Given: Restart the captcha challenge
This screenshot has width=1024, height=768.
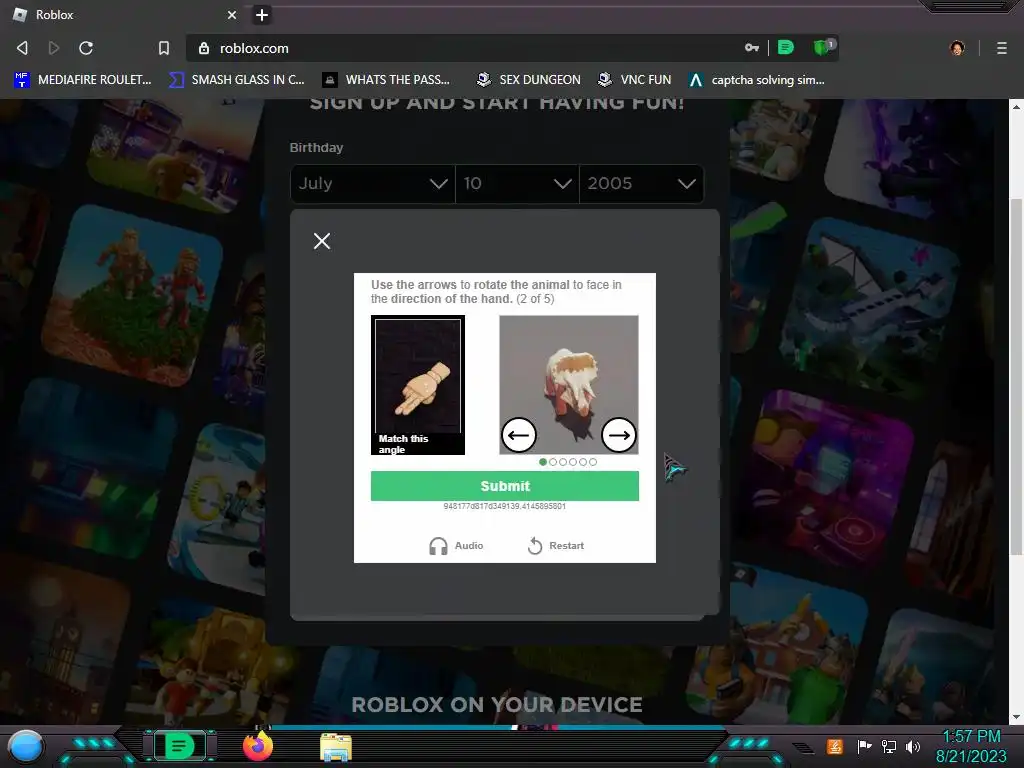Looking at the screenshot, I should click(x=556, y=545).
